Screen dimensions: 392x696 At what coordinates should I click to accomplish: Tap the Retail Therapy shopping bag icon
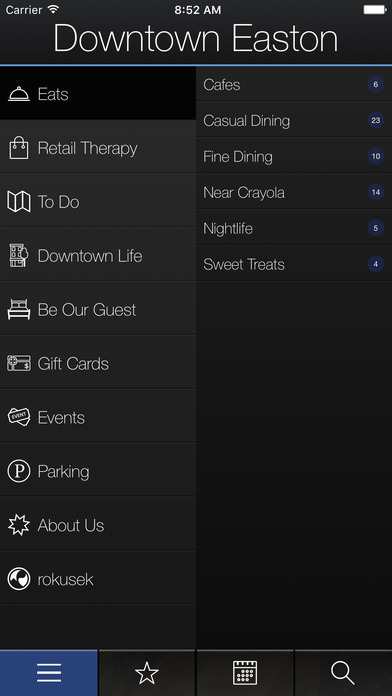(x=19, y=148)
